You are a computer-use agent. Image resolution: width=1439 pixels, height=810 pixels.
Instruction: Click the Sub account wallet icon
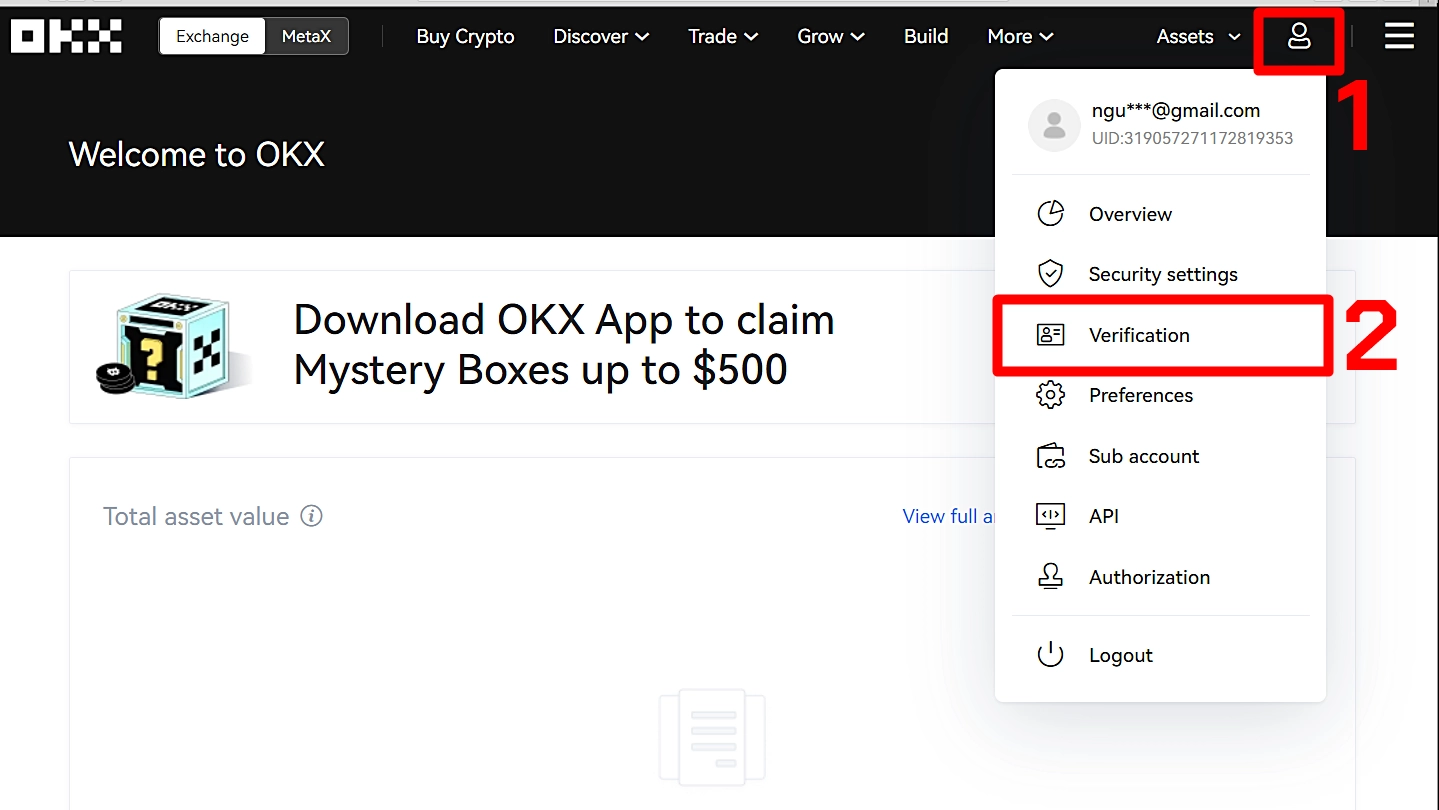point(1050,456)
